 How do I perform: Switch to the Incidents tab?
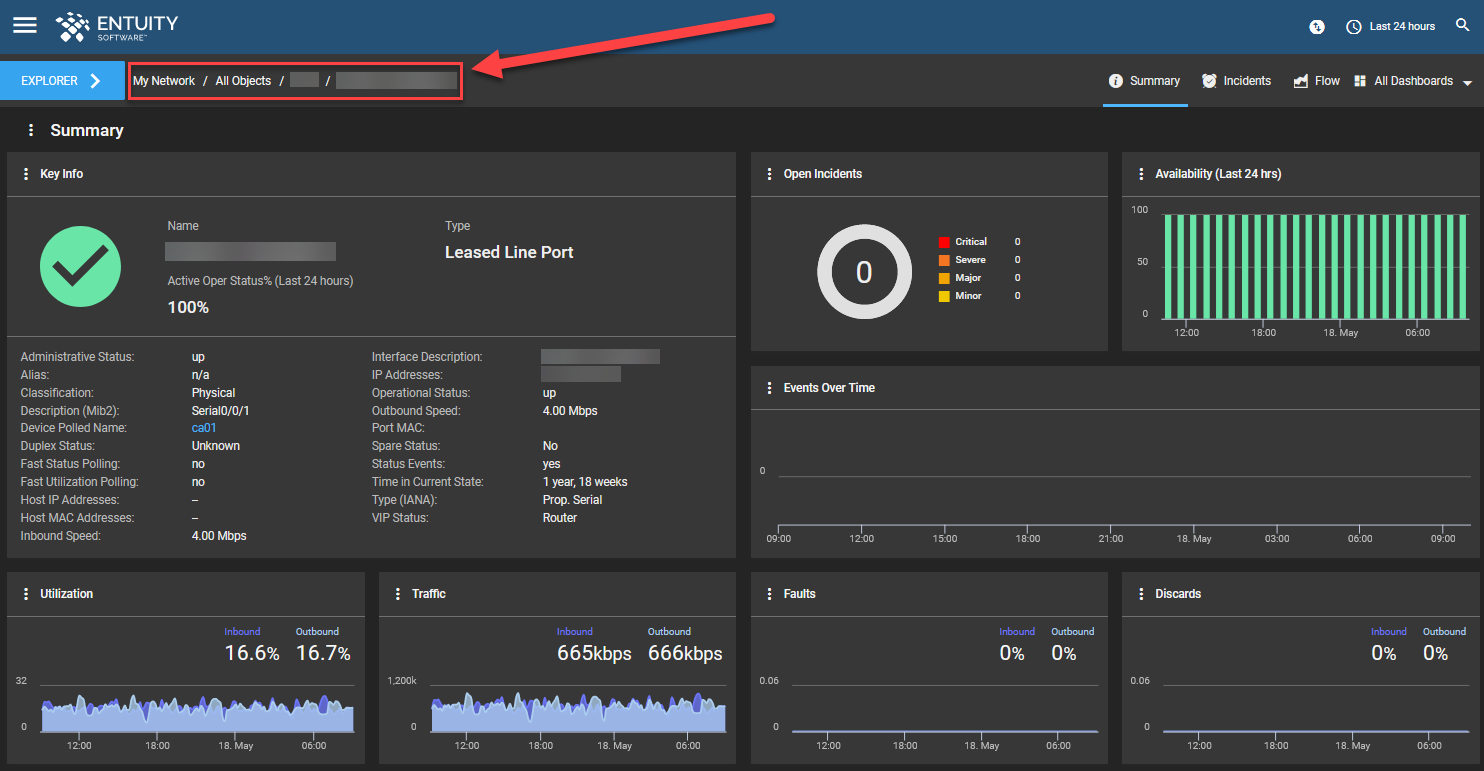click(x=1236, y=81)
